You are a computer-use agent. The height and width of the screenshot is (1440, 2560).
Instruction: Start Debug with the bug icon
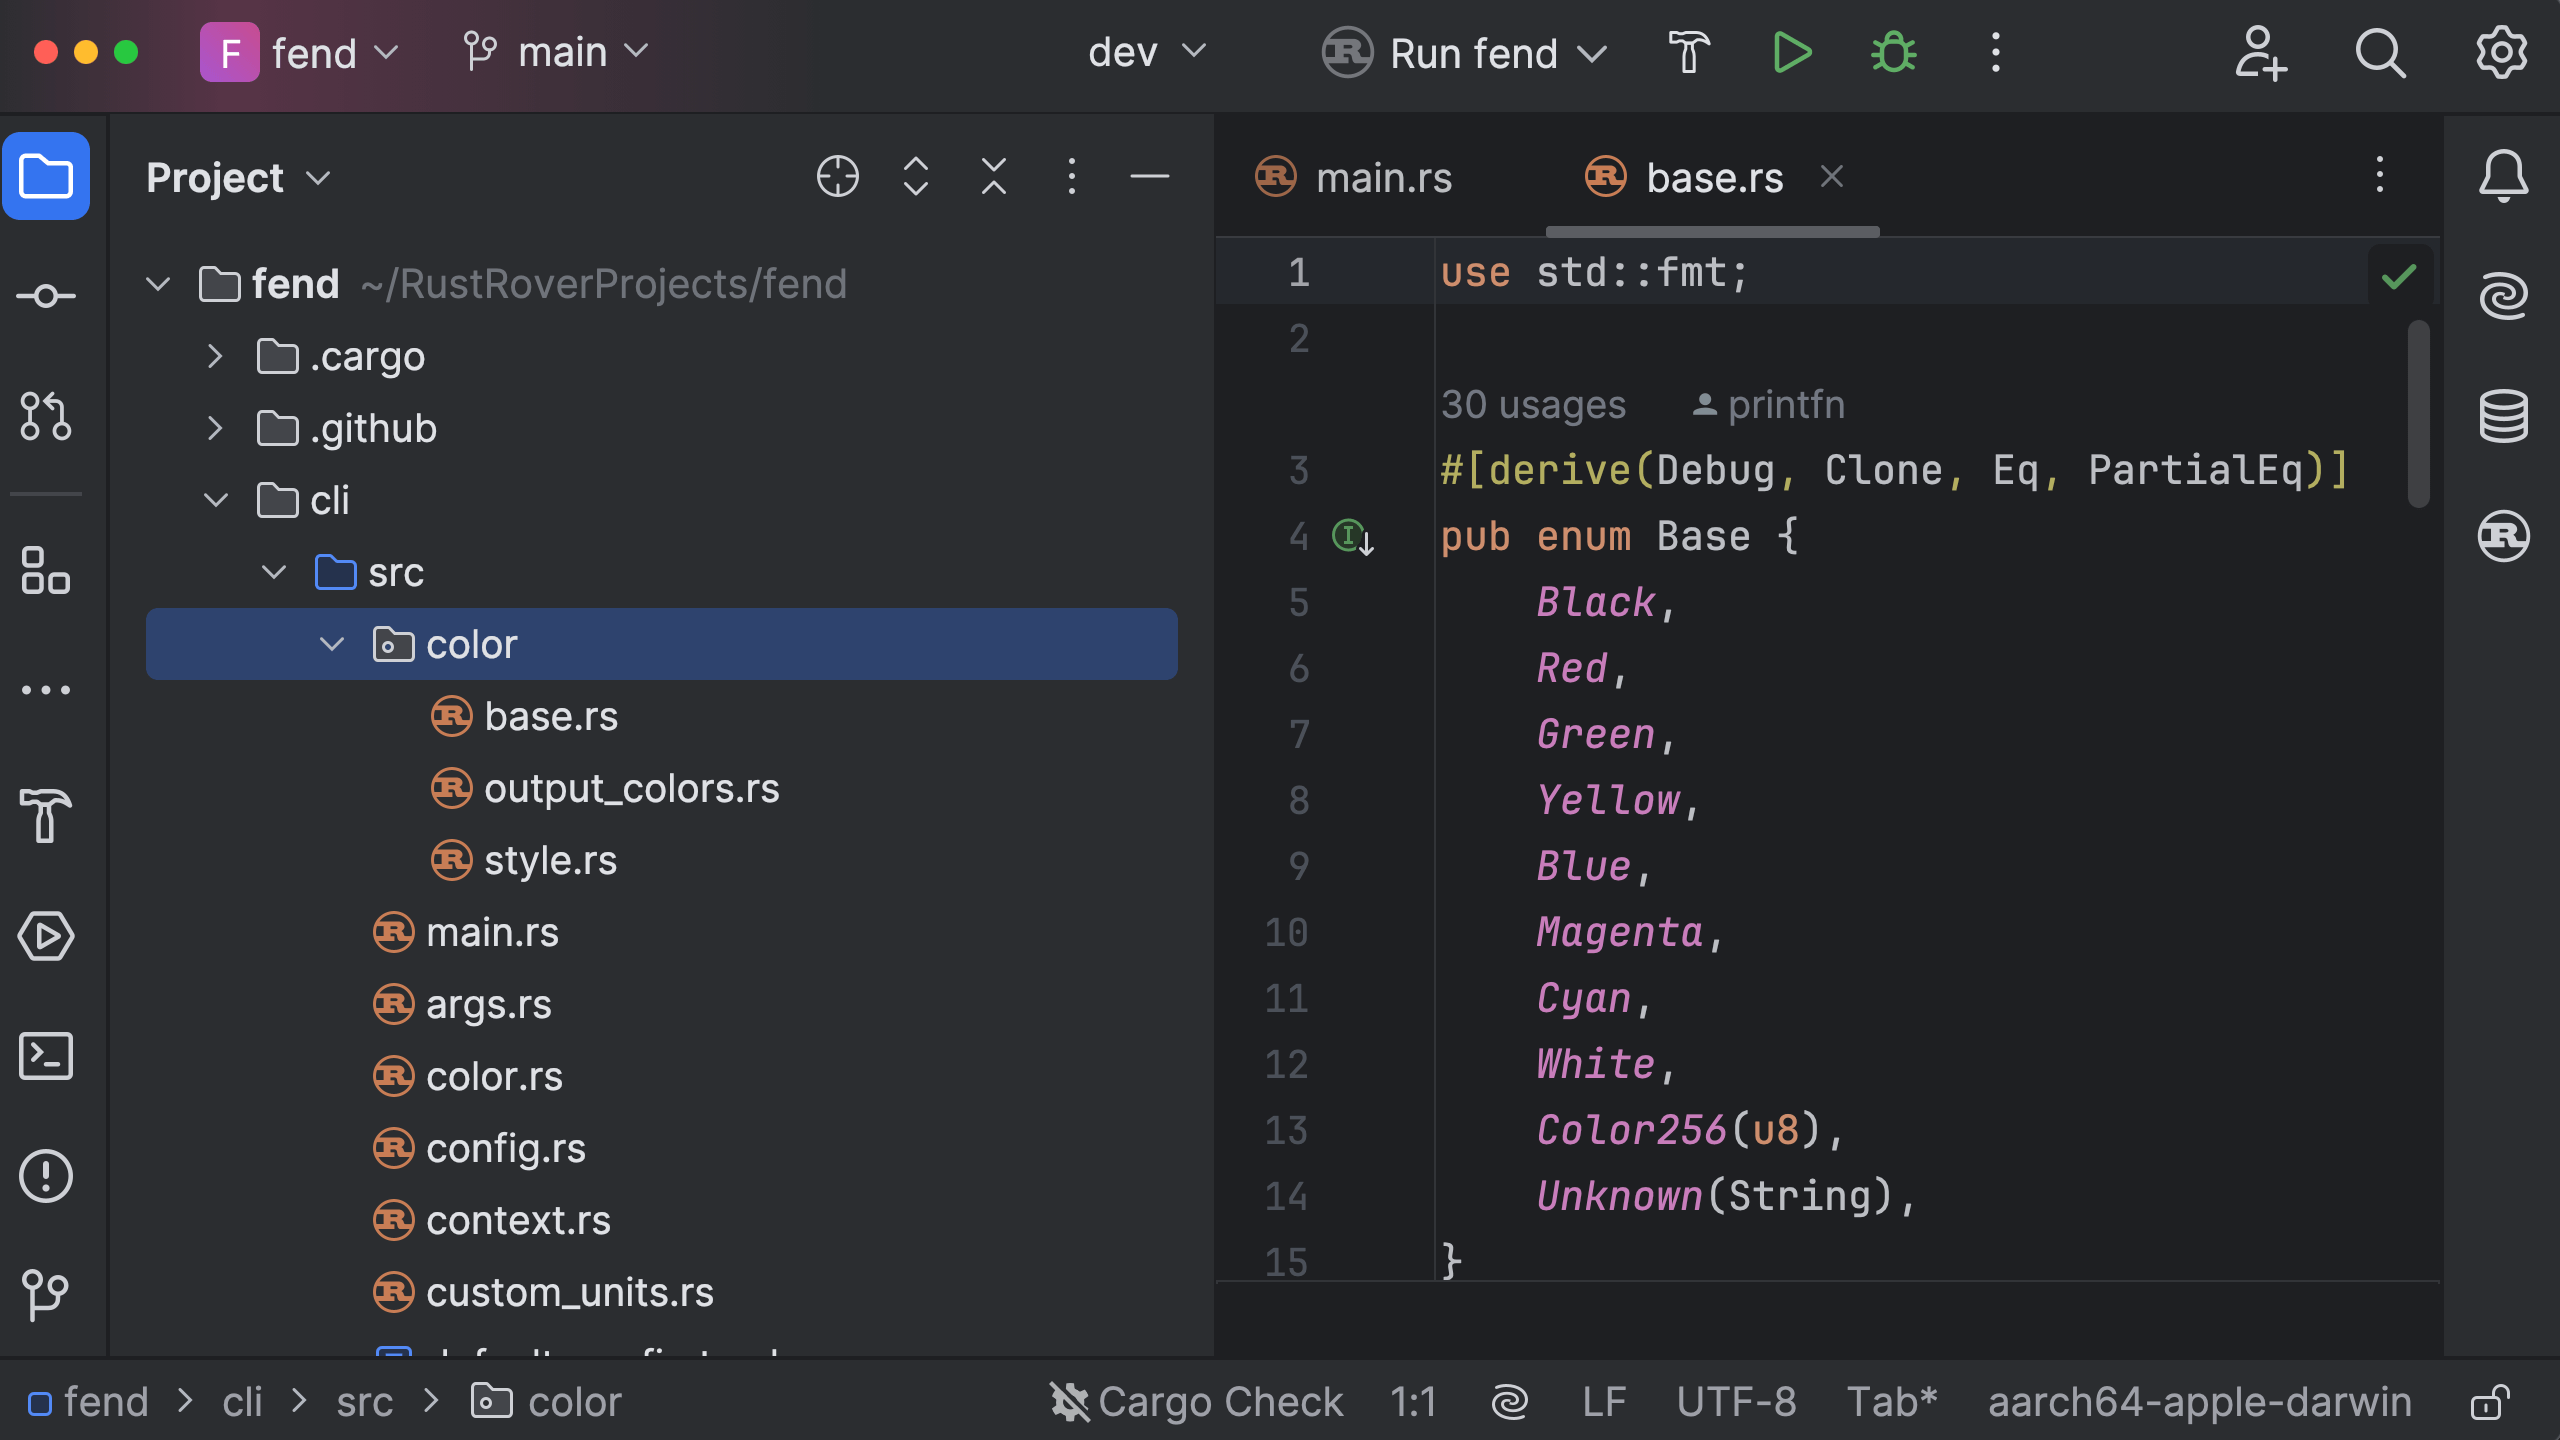pos(1893,53)
